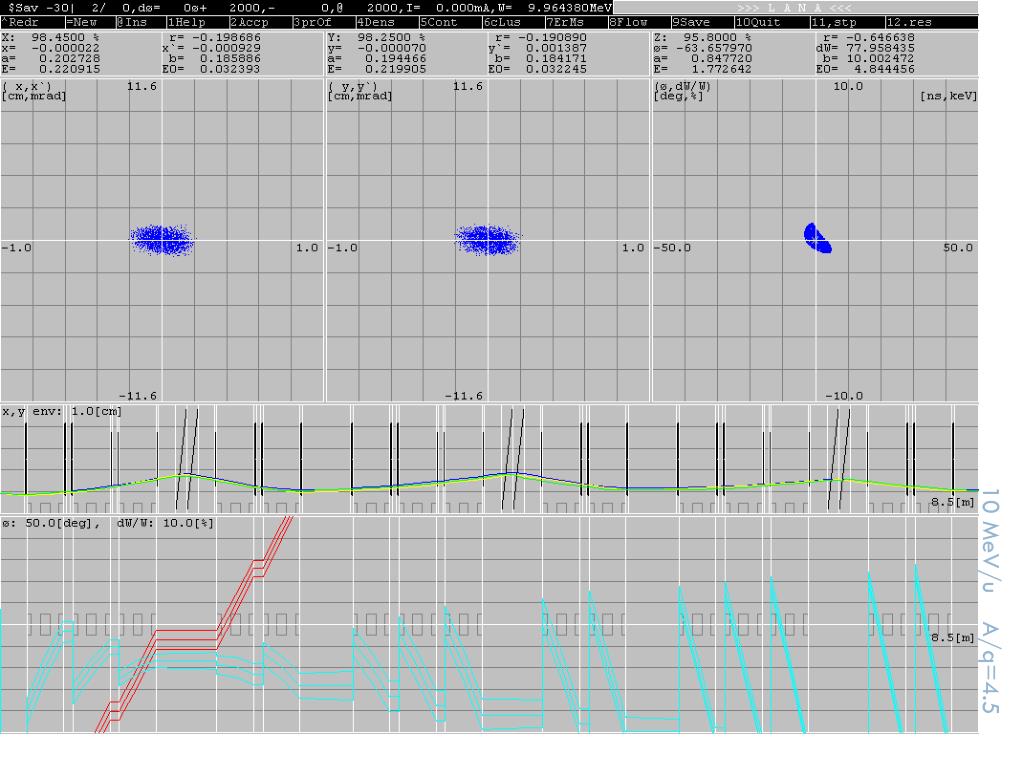Click the ø: 50.0[deg], dW/W: 10.0[%] label
This screenshot has height=768, width=1024.
click(108, 523)
